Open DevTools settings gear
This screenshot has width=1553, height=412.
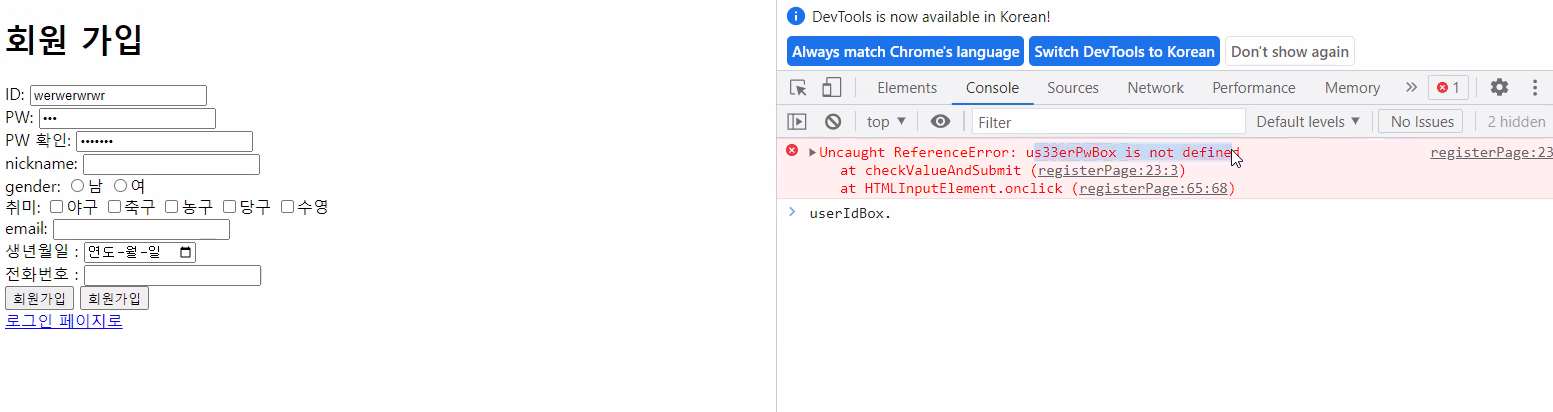click(x=1499, y=88)
